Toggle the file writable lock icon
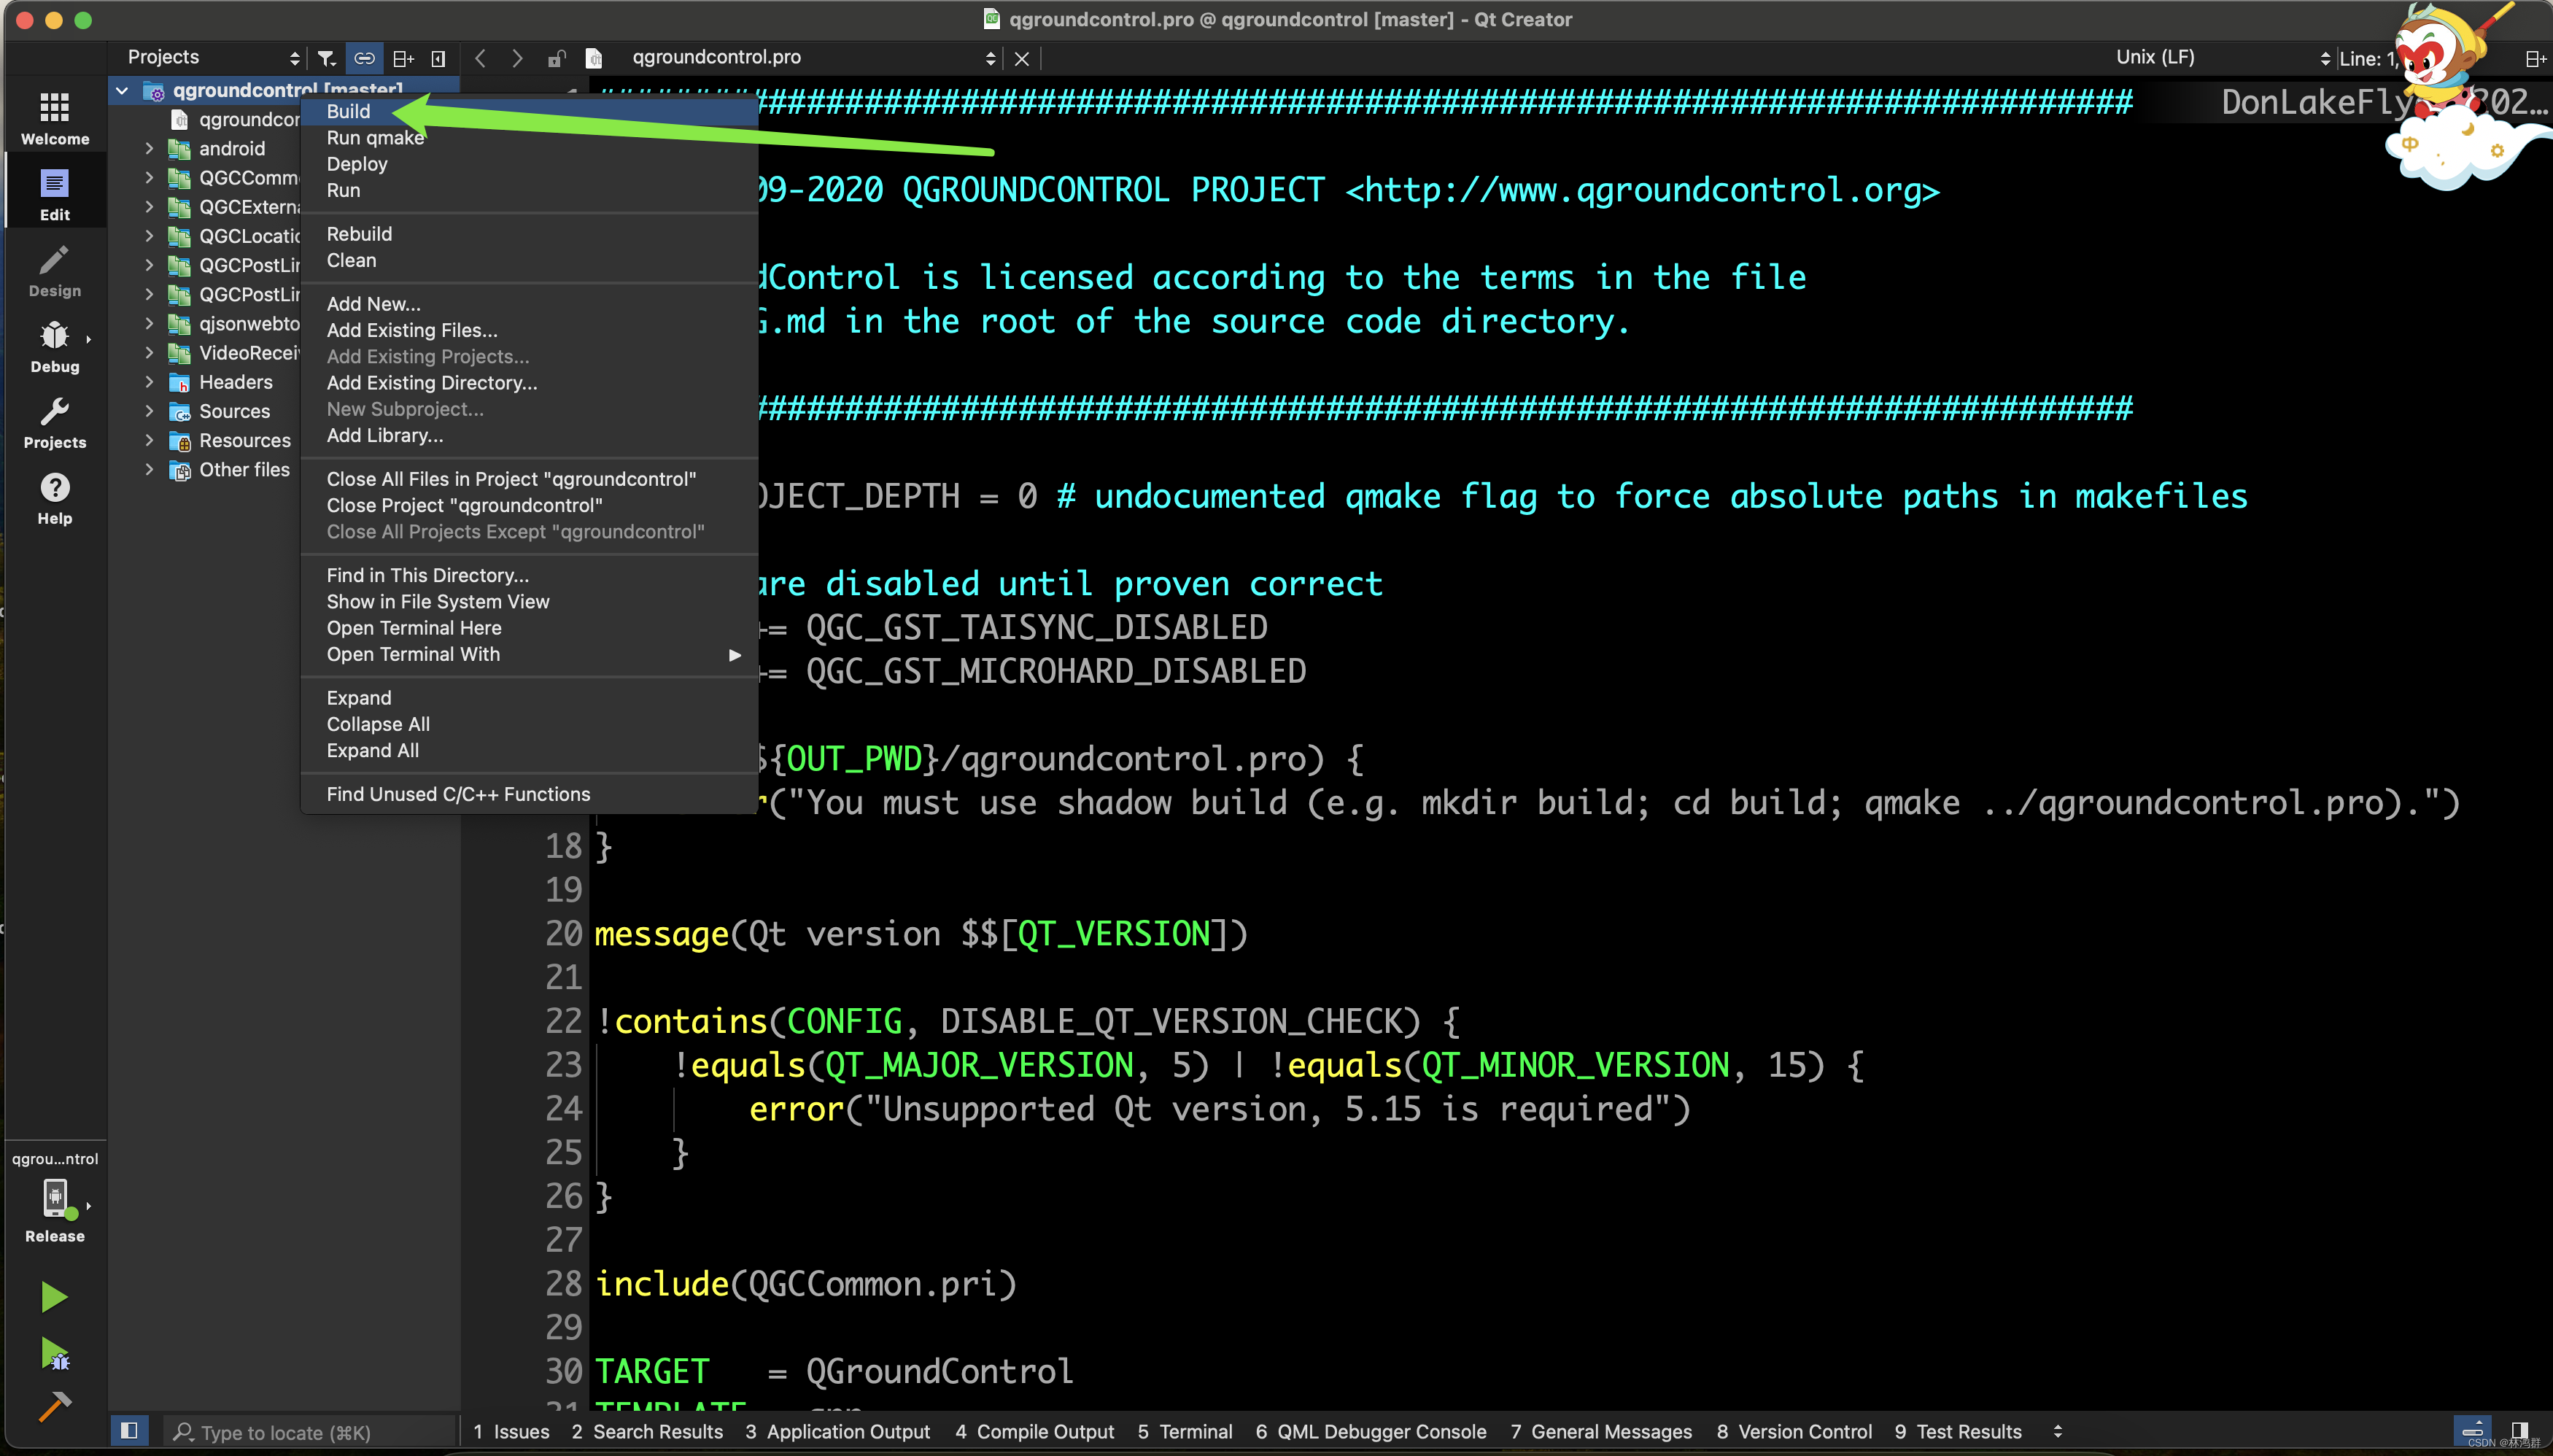 coord(556,58)
